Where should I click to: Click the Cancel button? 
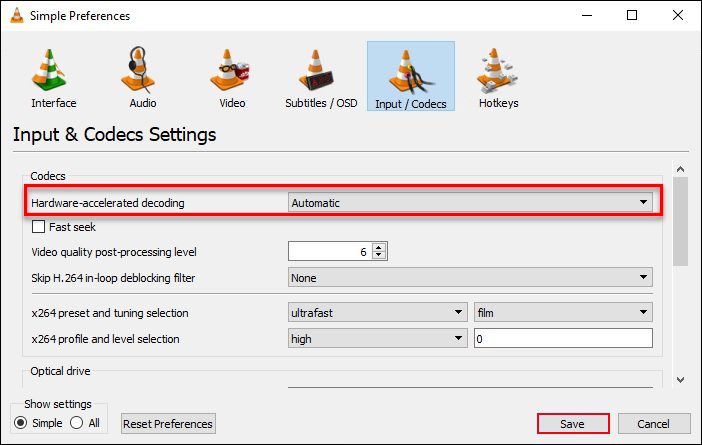tap(654, 424)
